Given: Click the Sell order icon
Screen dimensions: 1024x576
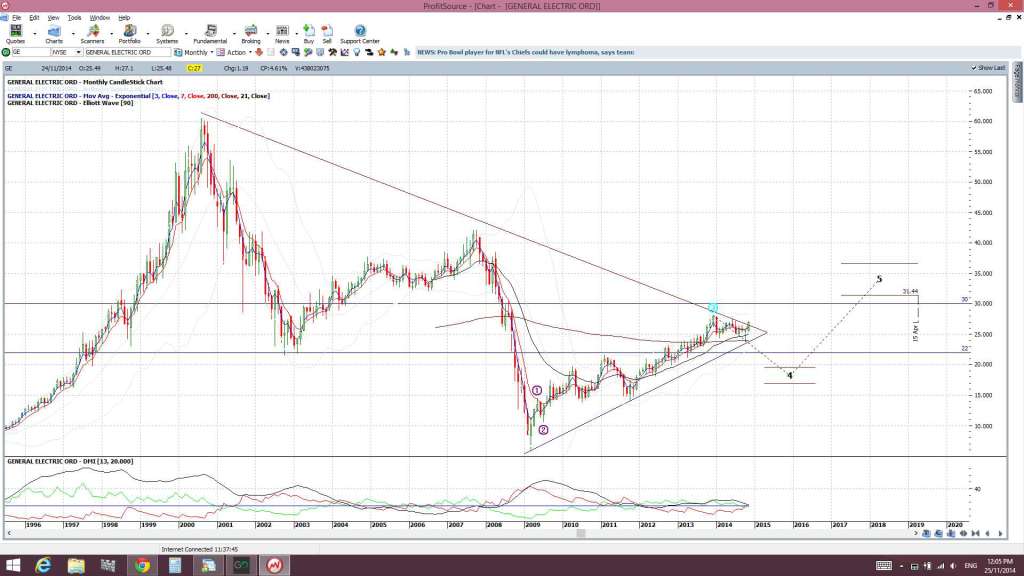Looking at the screenshot, I should [327, 34].
